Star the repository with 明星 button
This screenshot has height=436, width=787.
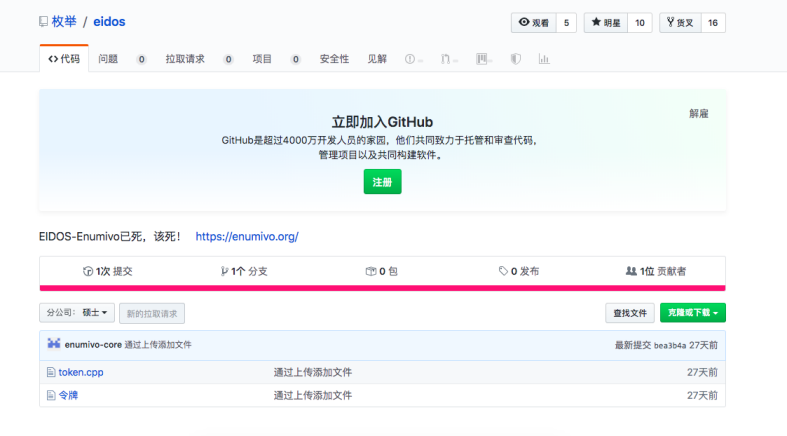tap(606, 23)
